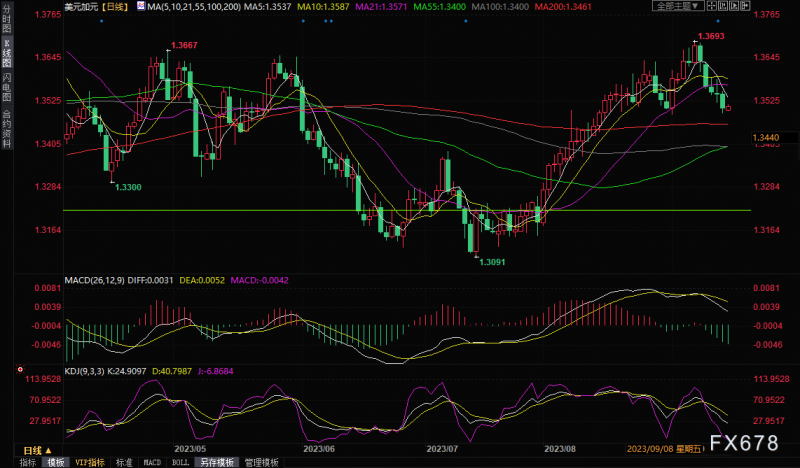Click the MA200:1.3461 legend value

[563, 7]
